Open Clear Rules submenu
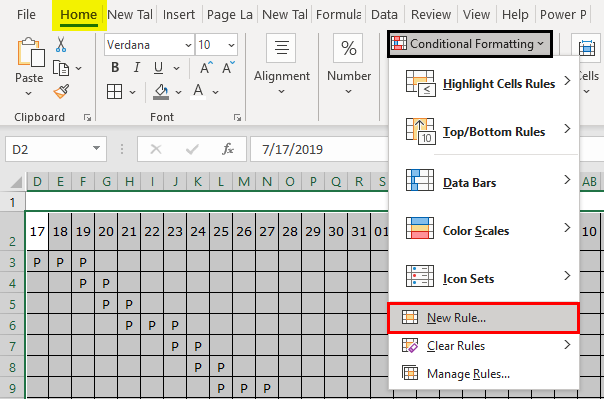Image resolution: width=604 pixels, height=399 pixels. (x=484, y=346)
